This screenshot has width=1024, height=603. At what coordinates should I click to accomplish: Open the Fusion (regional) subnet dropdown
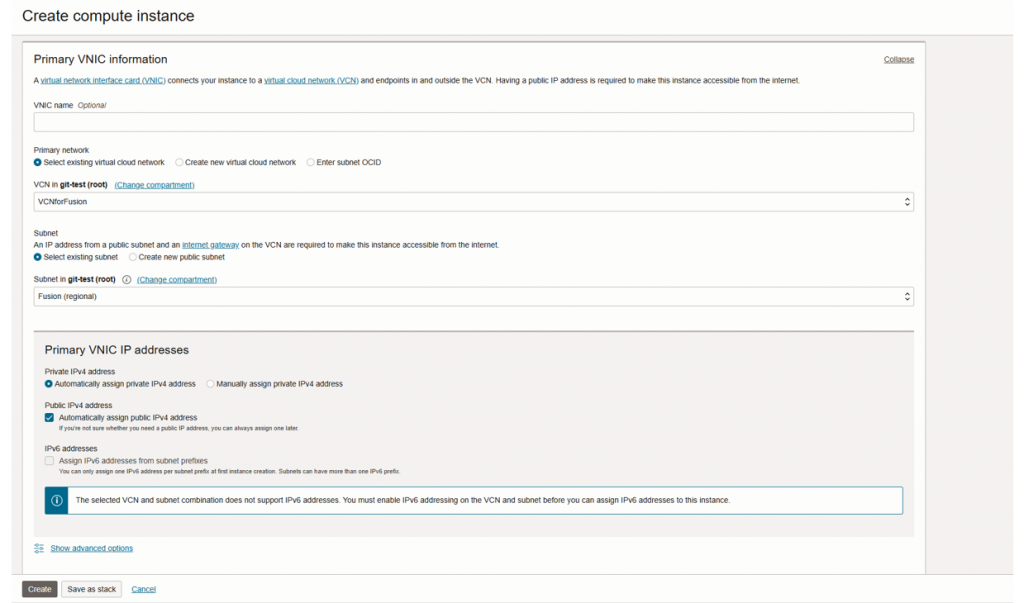click(x=473, y=297)
